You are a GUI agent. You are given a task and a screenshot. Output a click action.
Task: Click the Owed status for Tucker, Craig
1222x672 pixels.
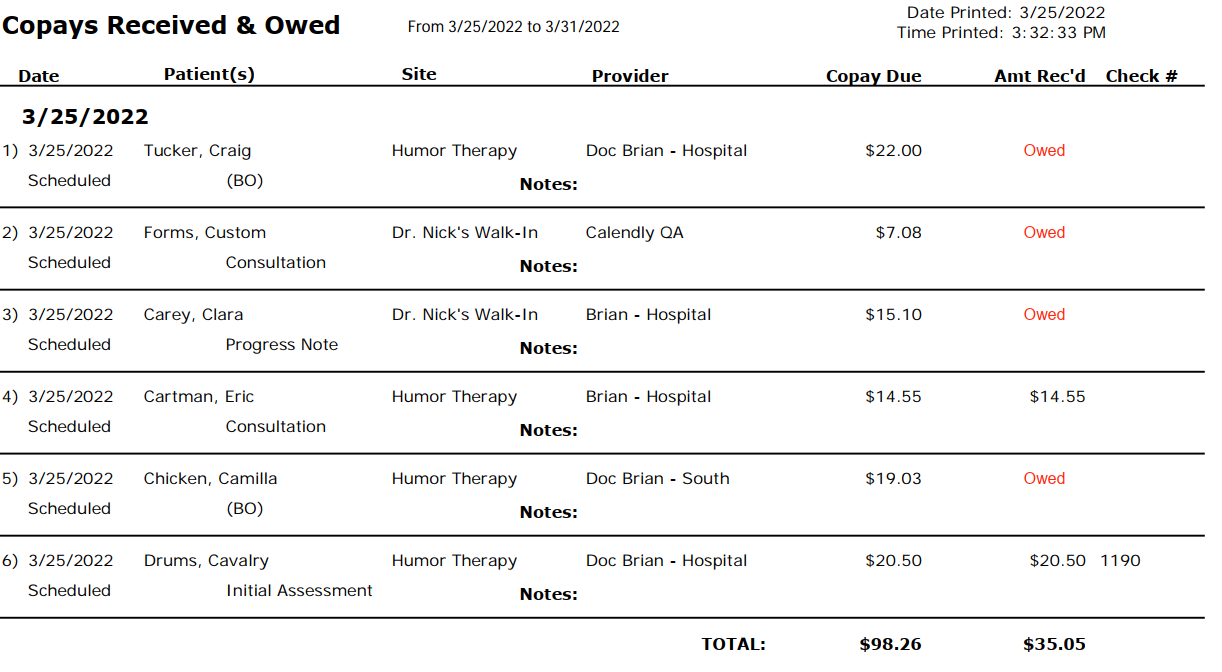tap(1044, 151)
